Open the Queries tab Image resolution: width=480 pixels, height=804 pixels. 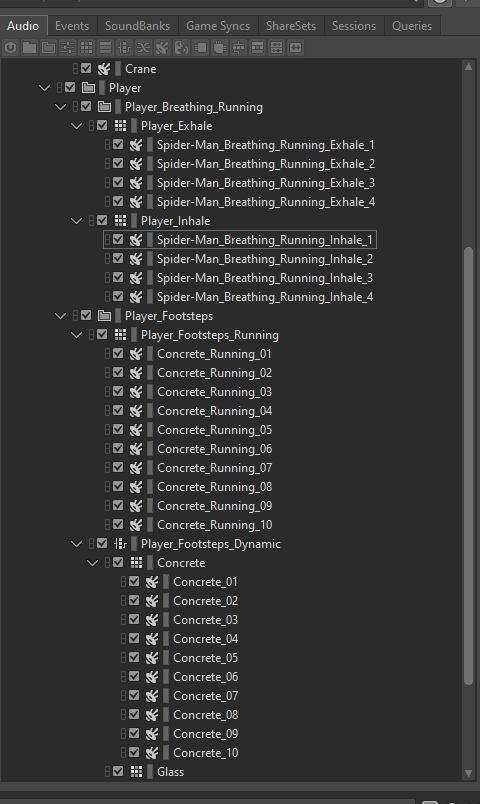pyautogui.click(x=412, y=26)
